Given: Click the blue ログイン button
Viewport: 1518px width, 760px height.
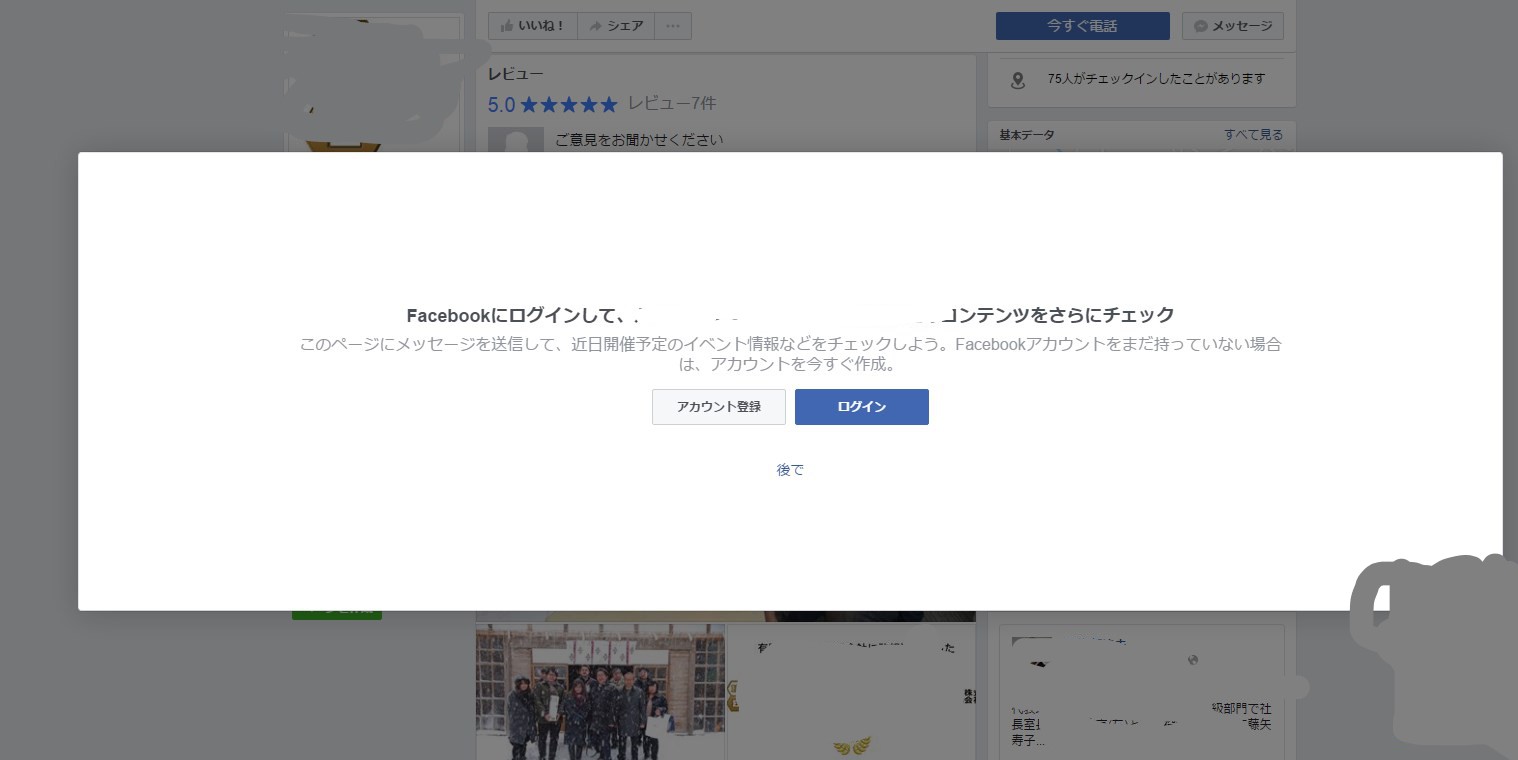Looking at the screenshot, I should point(861,407).
